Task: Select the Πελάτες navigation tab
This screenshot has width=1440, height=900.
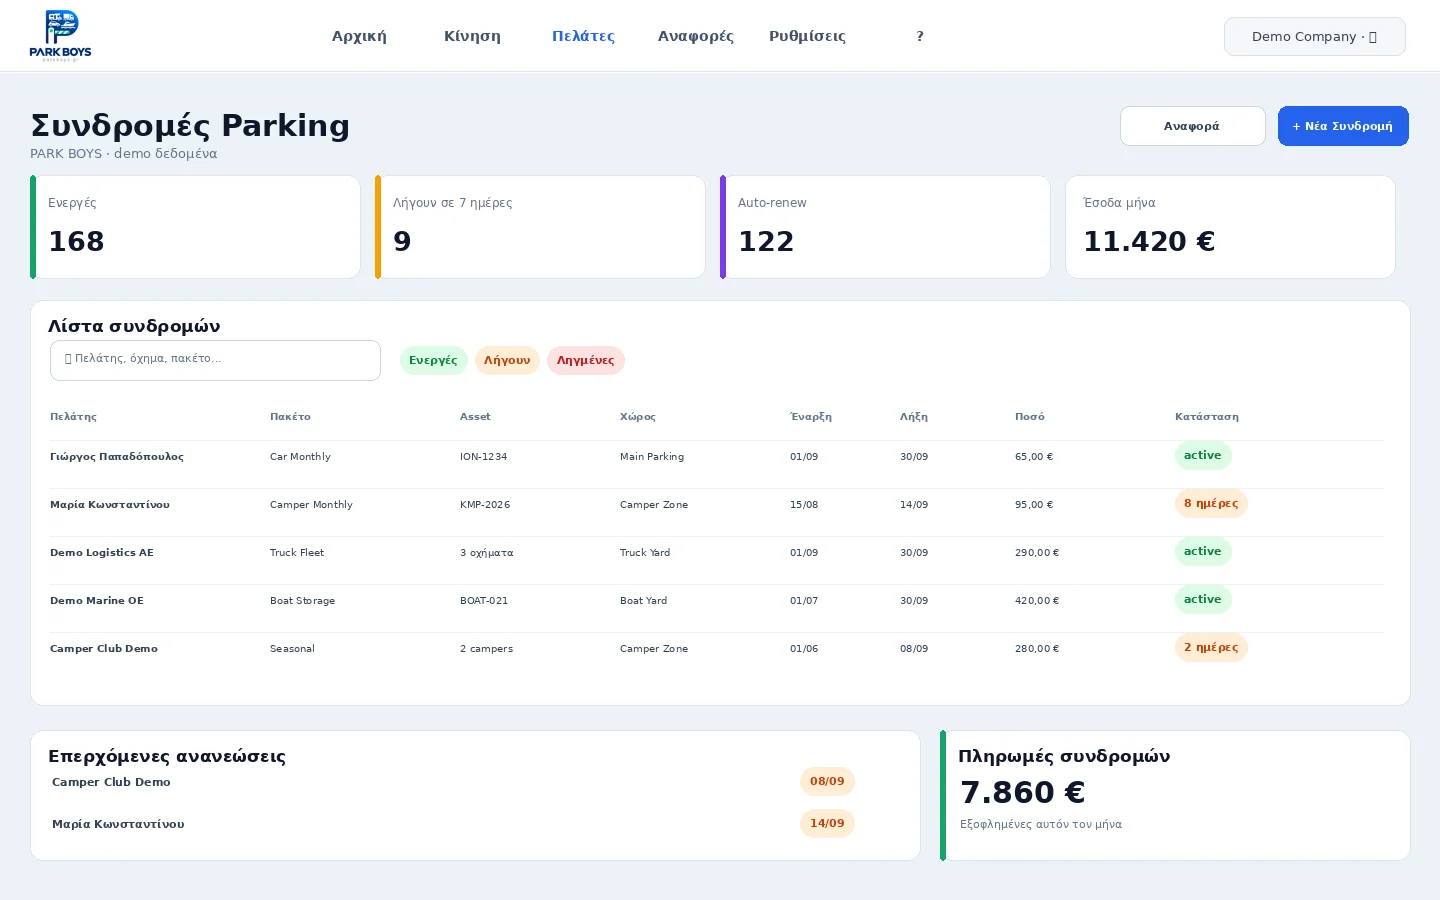Action: 583,36
